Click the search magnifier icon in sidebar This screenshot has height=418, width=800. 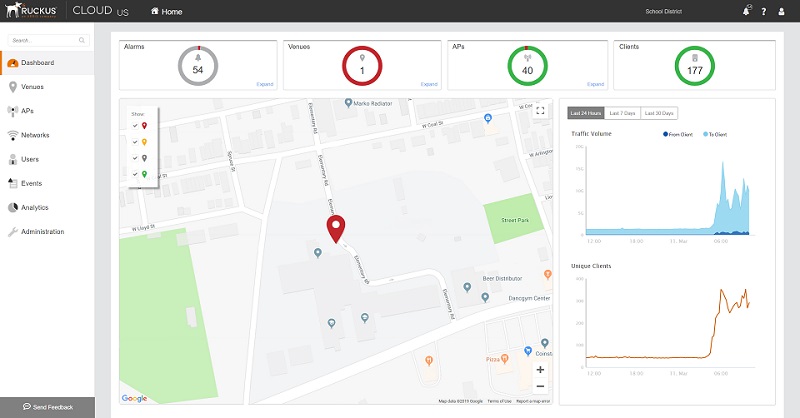pos(82,40)
